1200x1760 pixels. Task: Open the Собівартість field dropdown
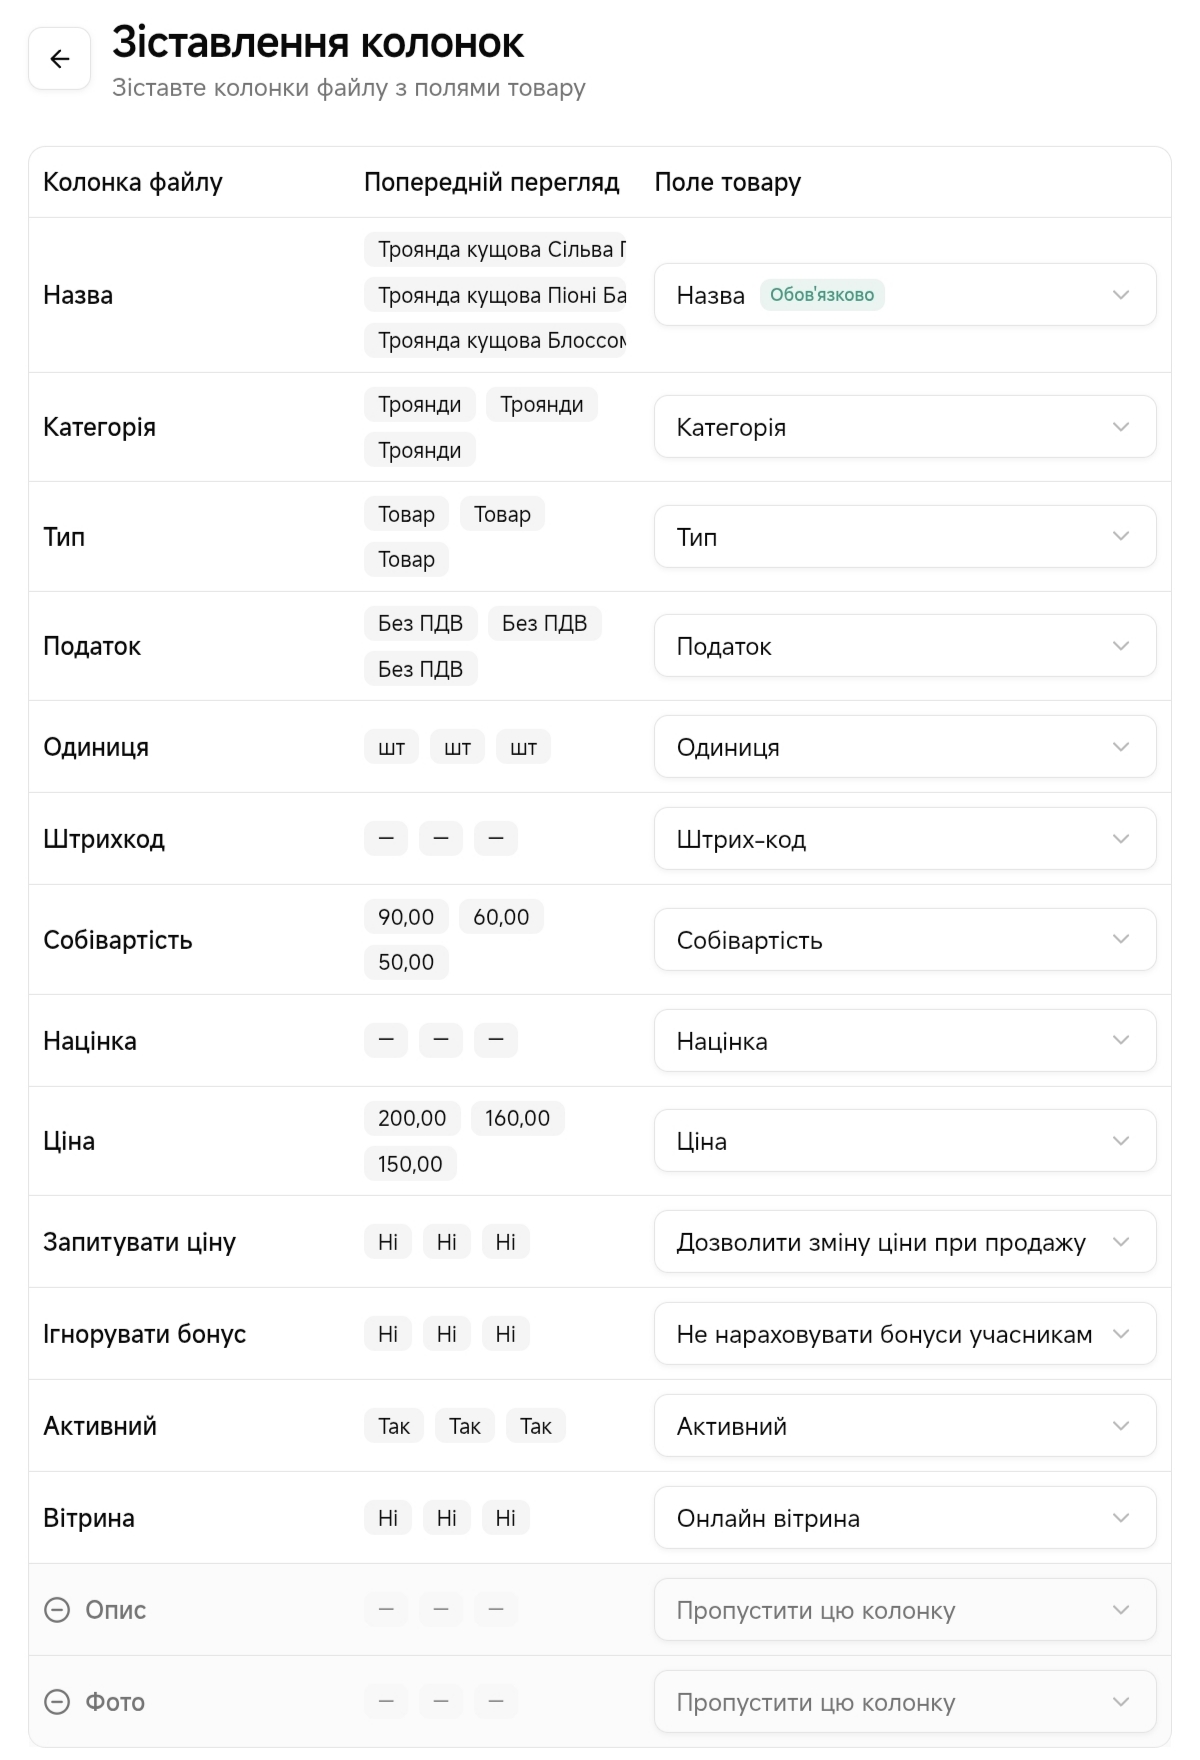point(904,940)
